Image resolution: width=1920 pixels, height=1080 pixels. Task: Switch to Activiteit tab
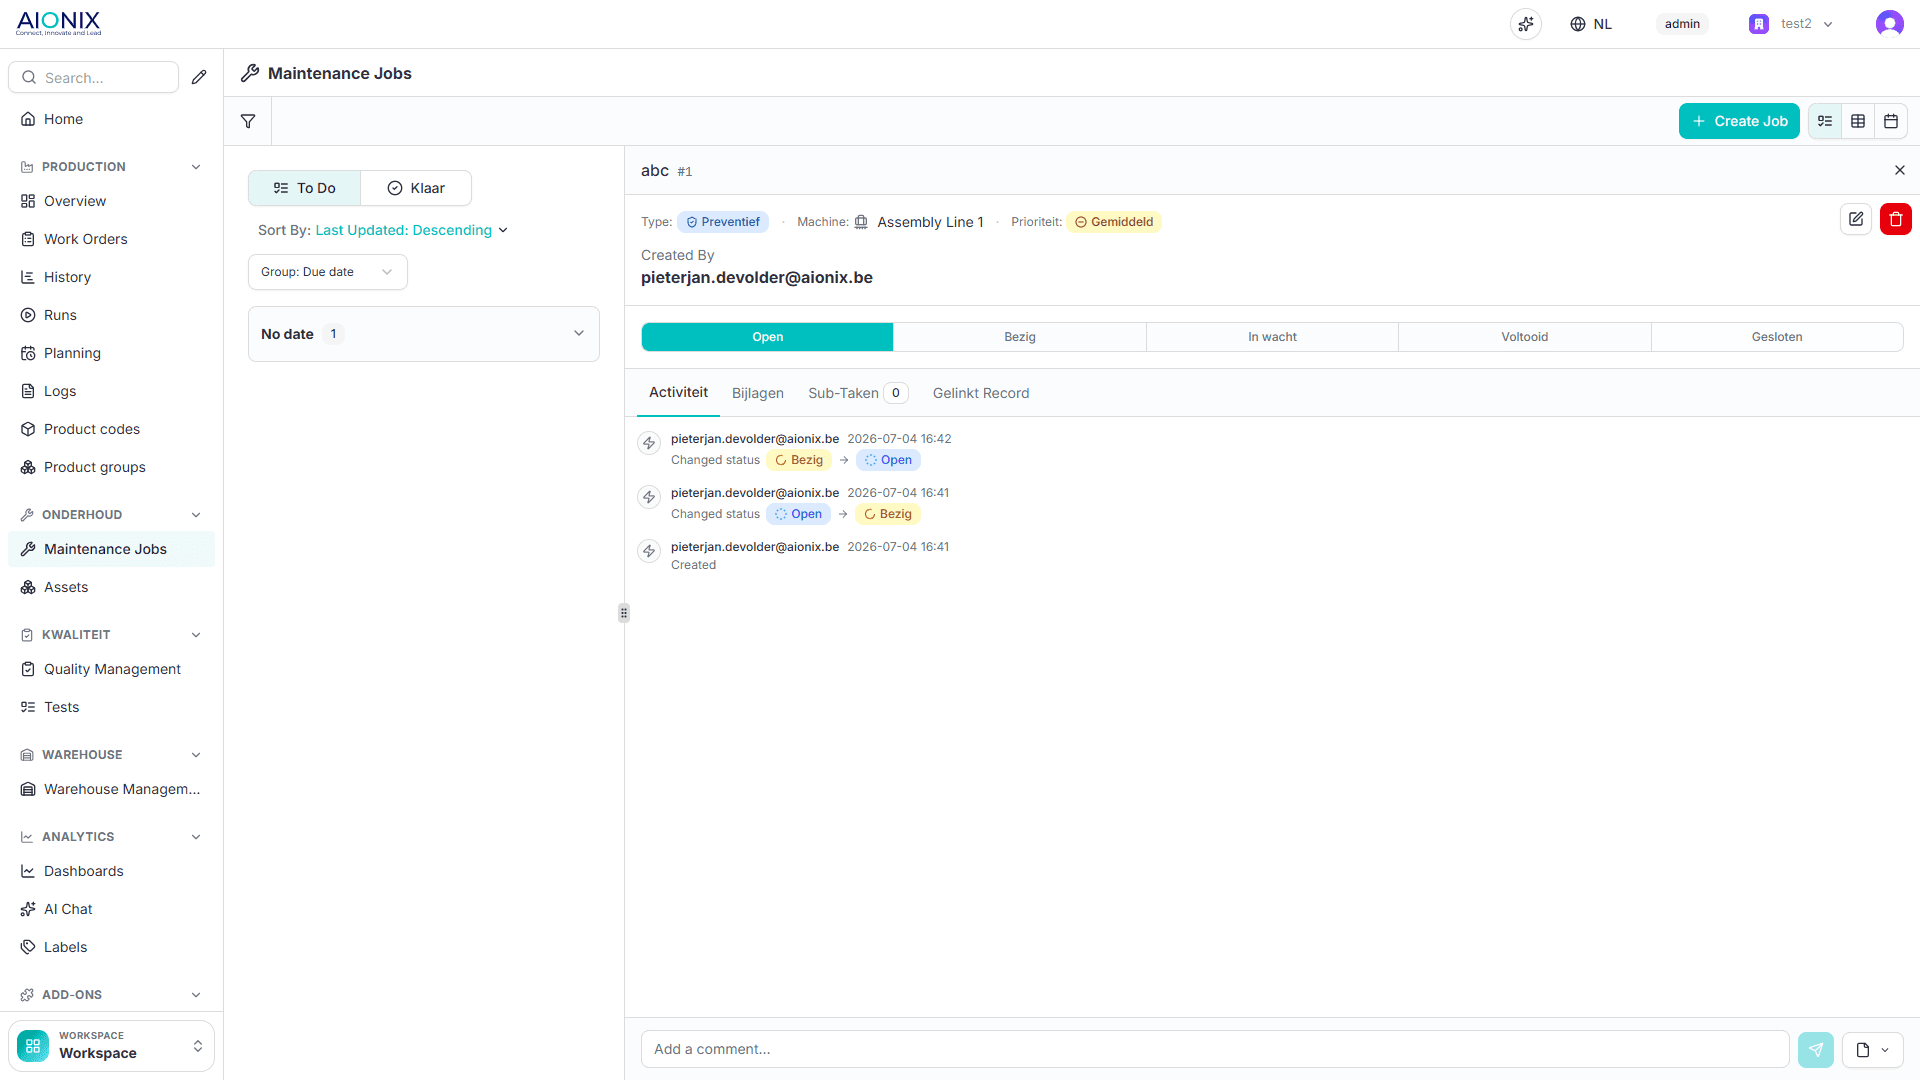[x=678, y=392]
